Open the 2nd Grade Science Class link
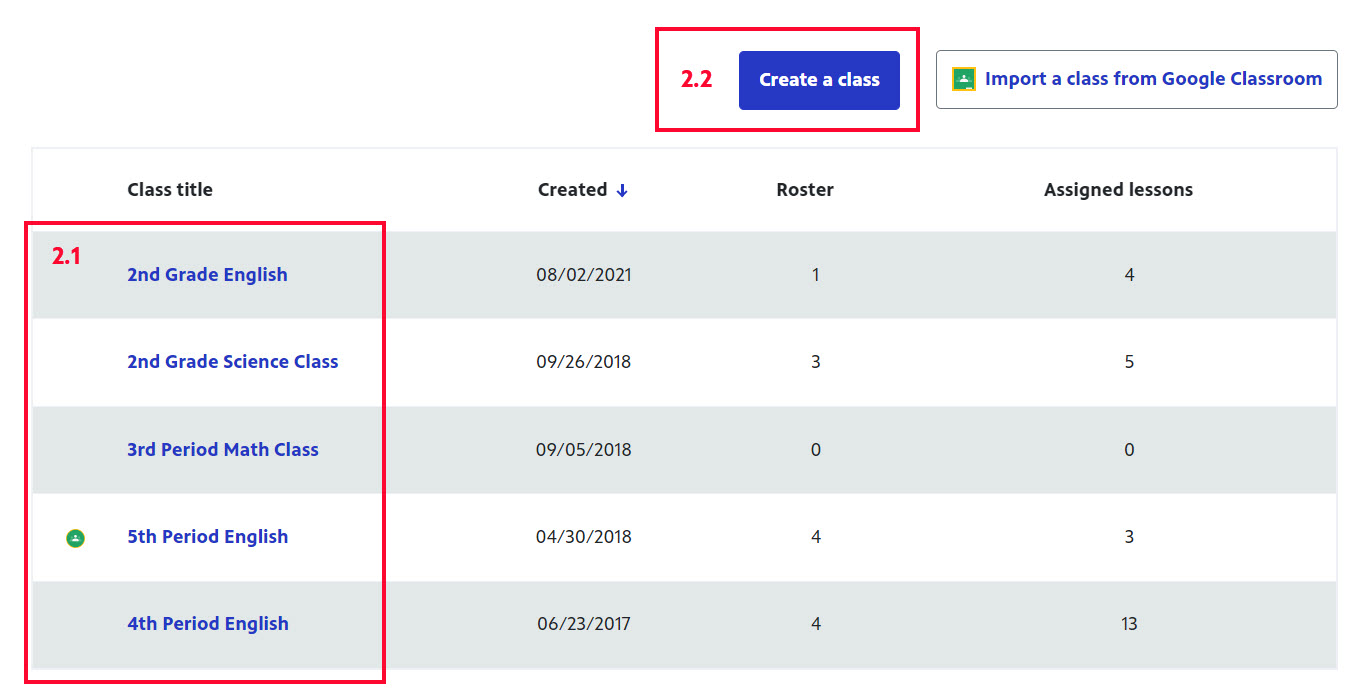The height and width of the screenshot is (699, 1361). (232, 362)
